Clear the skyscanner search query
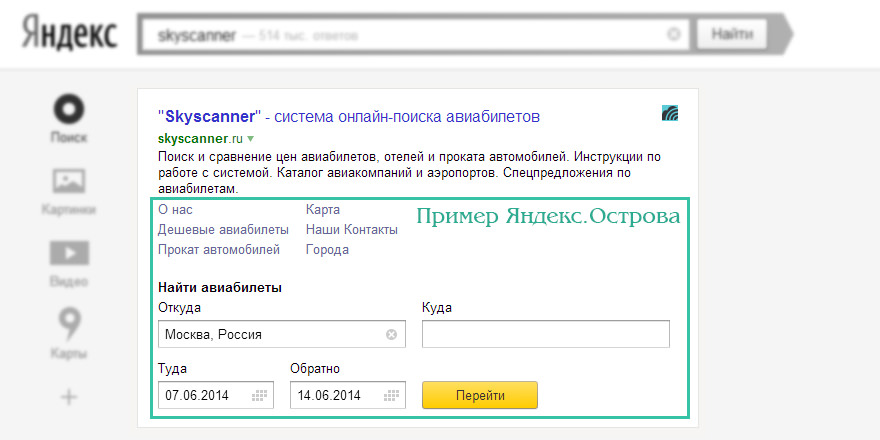This screenshot has width=880, height=440. 673,35
